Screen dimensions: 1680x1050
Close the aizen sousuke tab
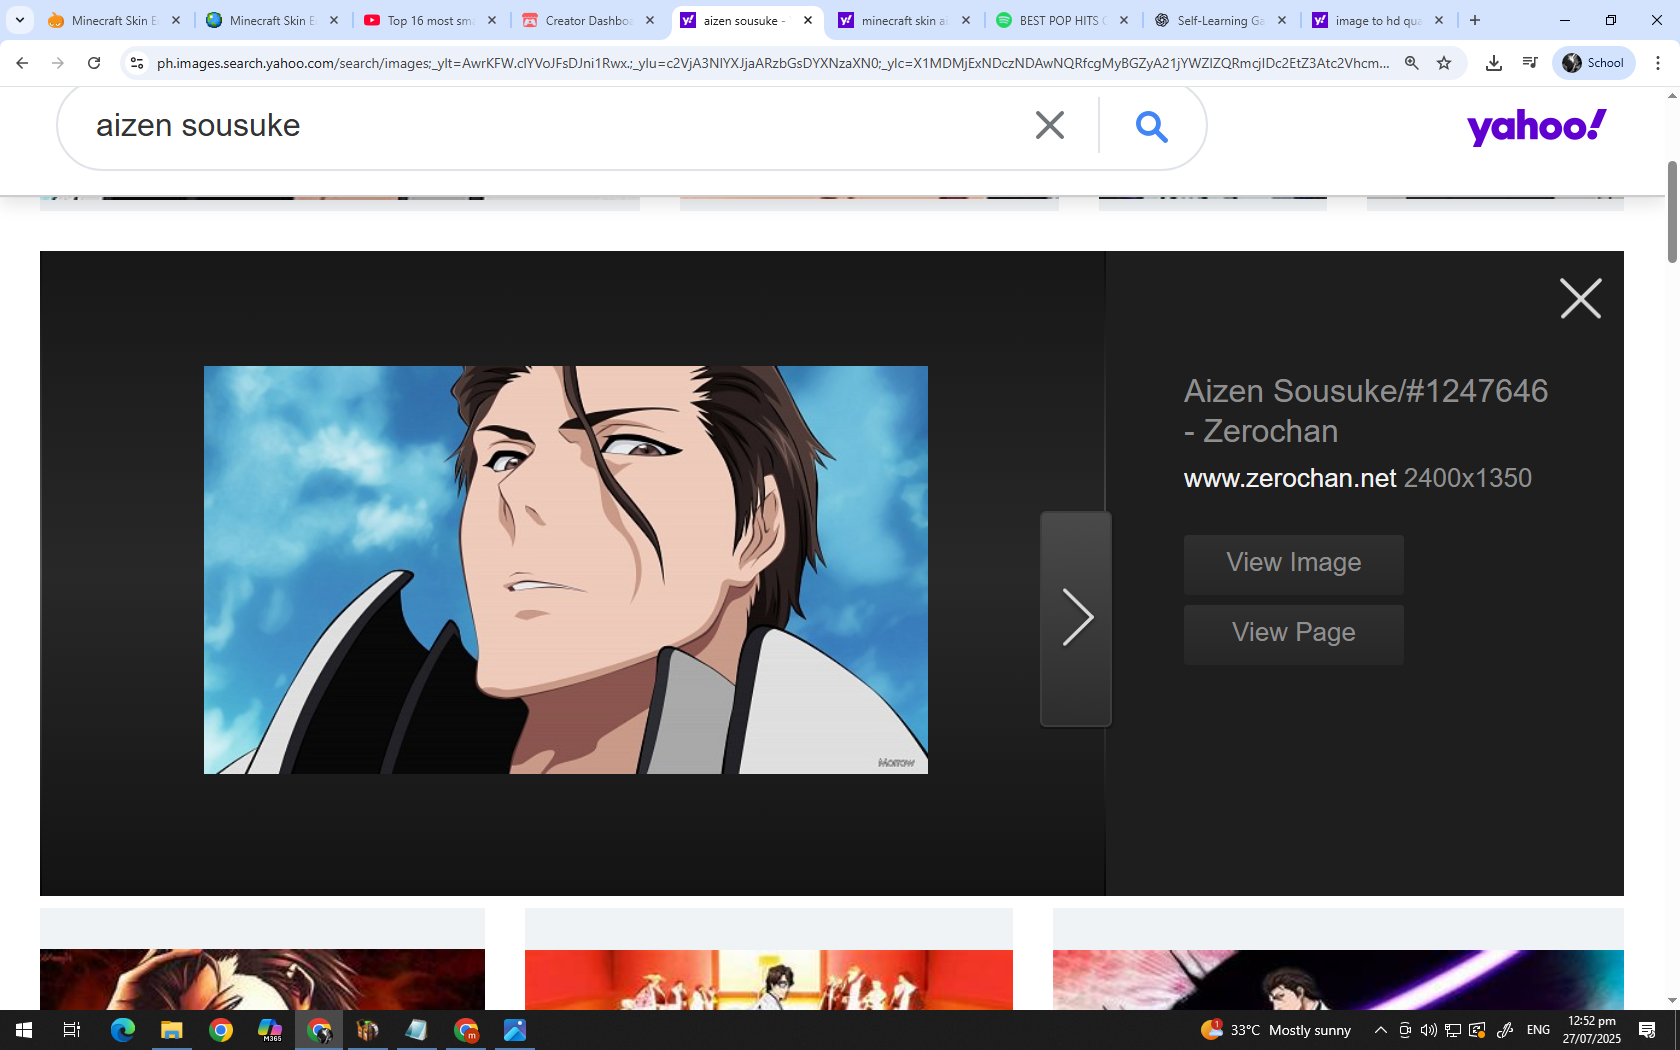(808, 20)
